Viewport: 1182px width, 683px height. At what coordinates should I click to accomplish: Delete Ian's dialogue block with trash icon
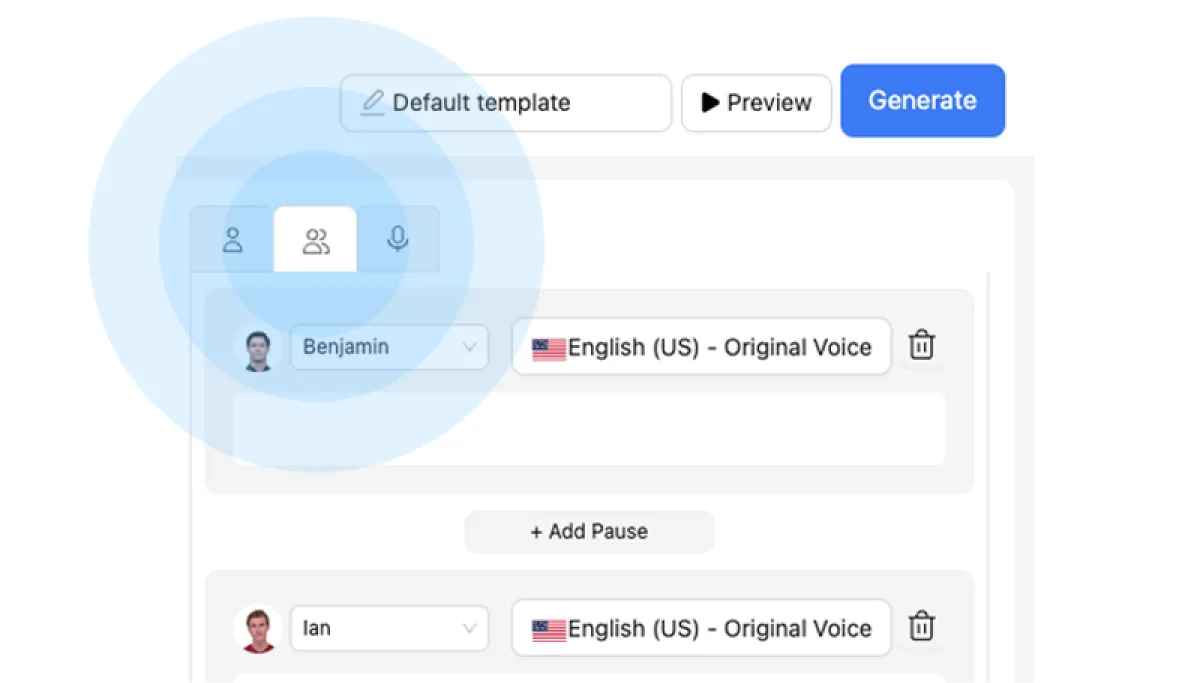click(x=921, y=626)
